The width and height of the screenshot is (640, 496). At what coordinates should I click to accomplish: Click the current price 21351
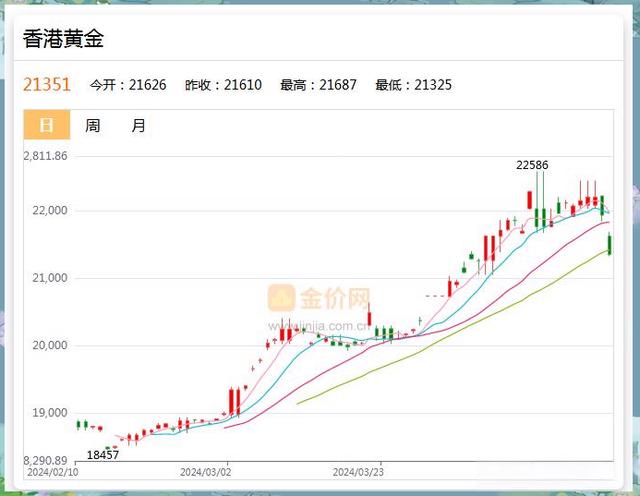click(x=47, y=85)
